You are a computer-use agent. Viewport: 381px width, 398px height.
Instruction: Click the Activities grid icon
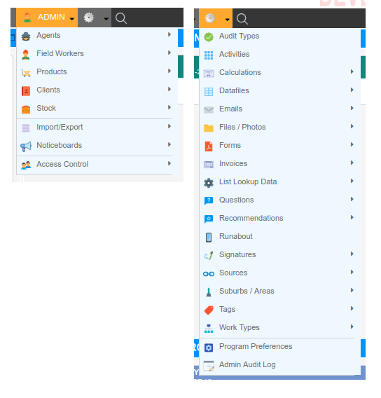tap(209, 55)
